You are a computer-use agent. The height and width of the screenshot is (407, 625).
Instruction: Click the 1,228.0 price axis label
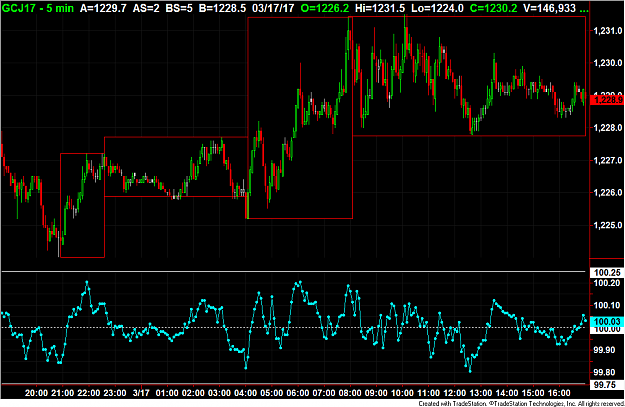607,128
